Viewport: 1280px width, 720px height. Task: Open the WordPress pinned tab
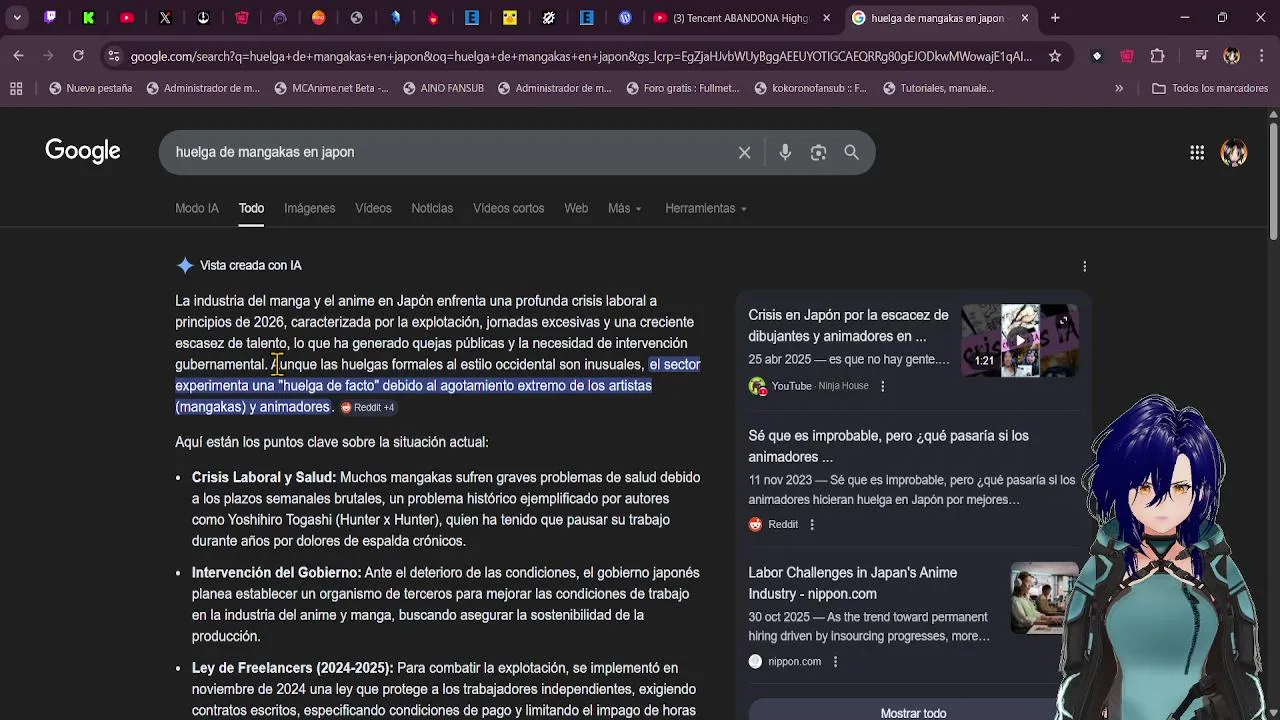point(625,17)
